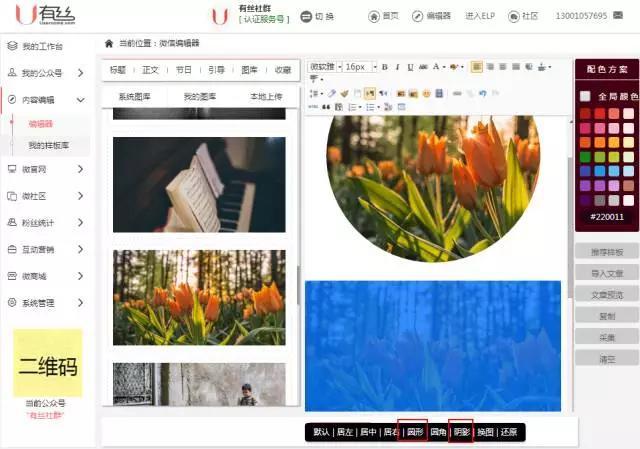Switch to the 图库 tab
The image size is (640, 449).
249,70
